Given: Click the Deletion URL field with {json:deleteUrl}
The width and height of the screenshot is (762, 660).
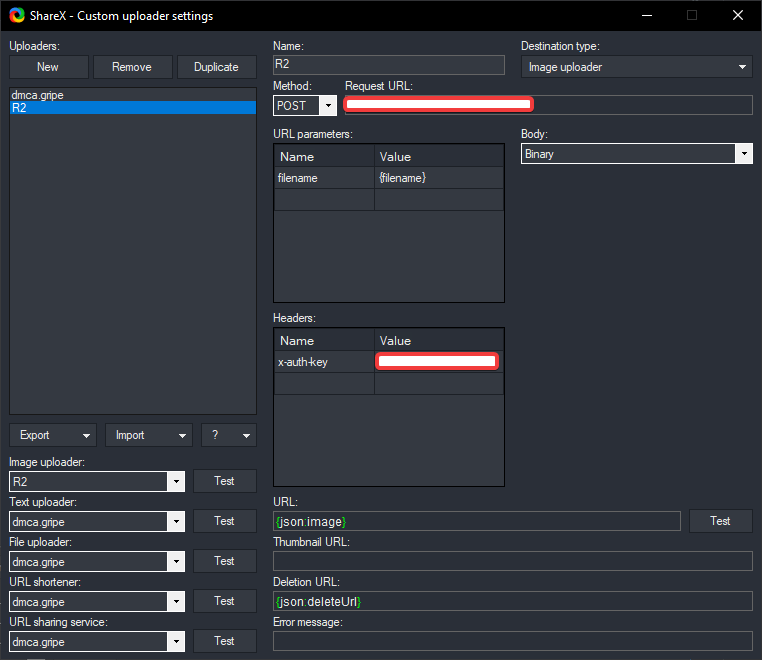Looking at the screenshot, I should pos(513,601).
